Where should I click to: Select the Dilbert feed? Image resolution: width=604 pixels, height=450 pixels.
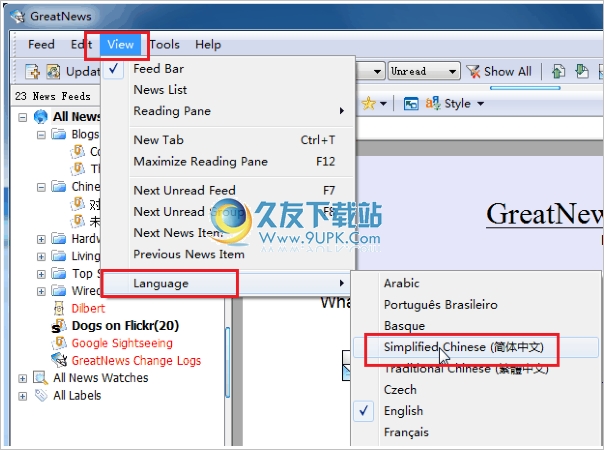[x=88, y=308]
